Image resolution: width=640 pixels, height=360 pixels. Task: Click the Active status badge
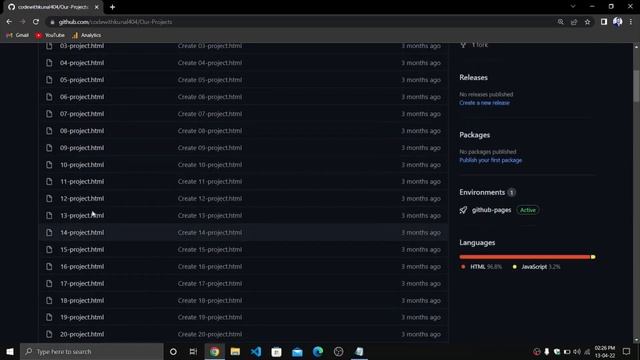click(528, 210)
